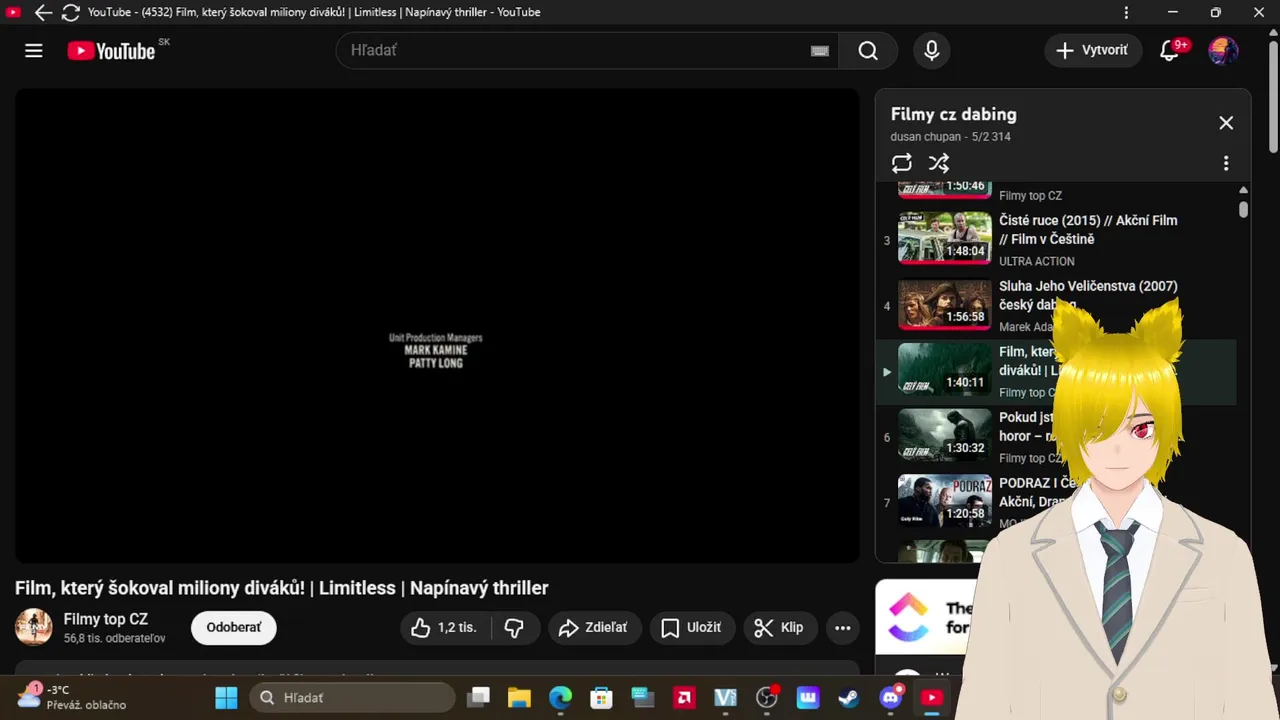
Task: Subscribe with the Odoberať button
Action: [x=234, y=627]
